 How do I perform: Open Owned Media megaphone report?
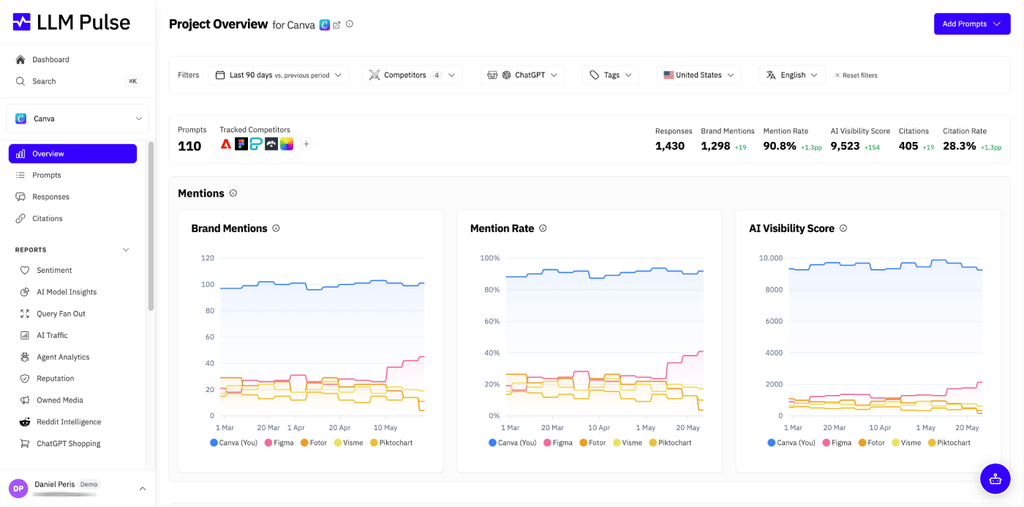(x=25, y=400)
